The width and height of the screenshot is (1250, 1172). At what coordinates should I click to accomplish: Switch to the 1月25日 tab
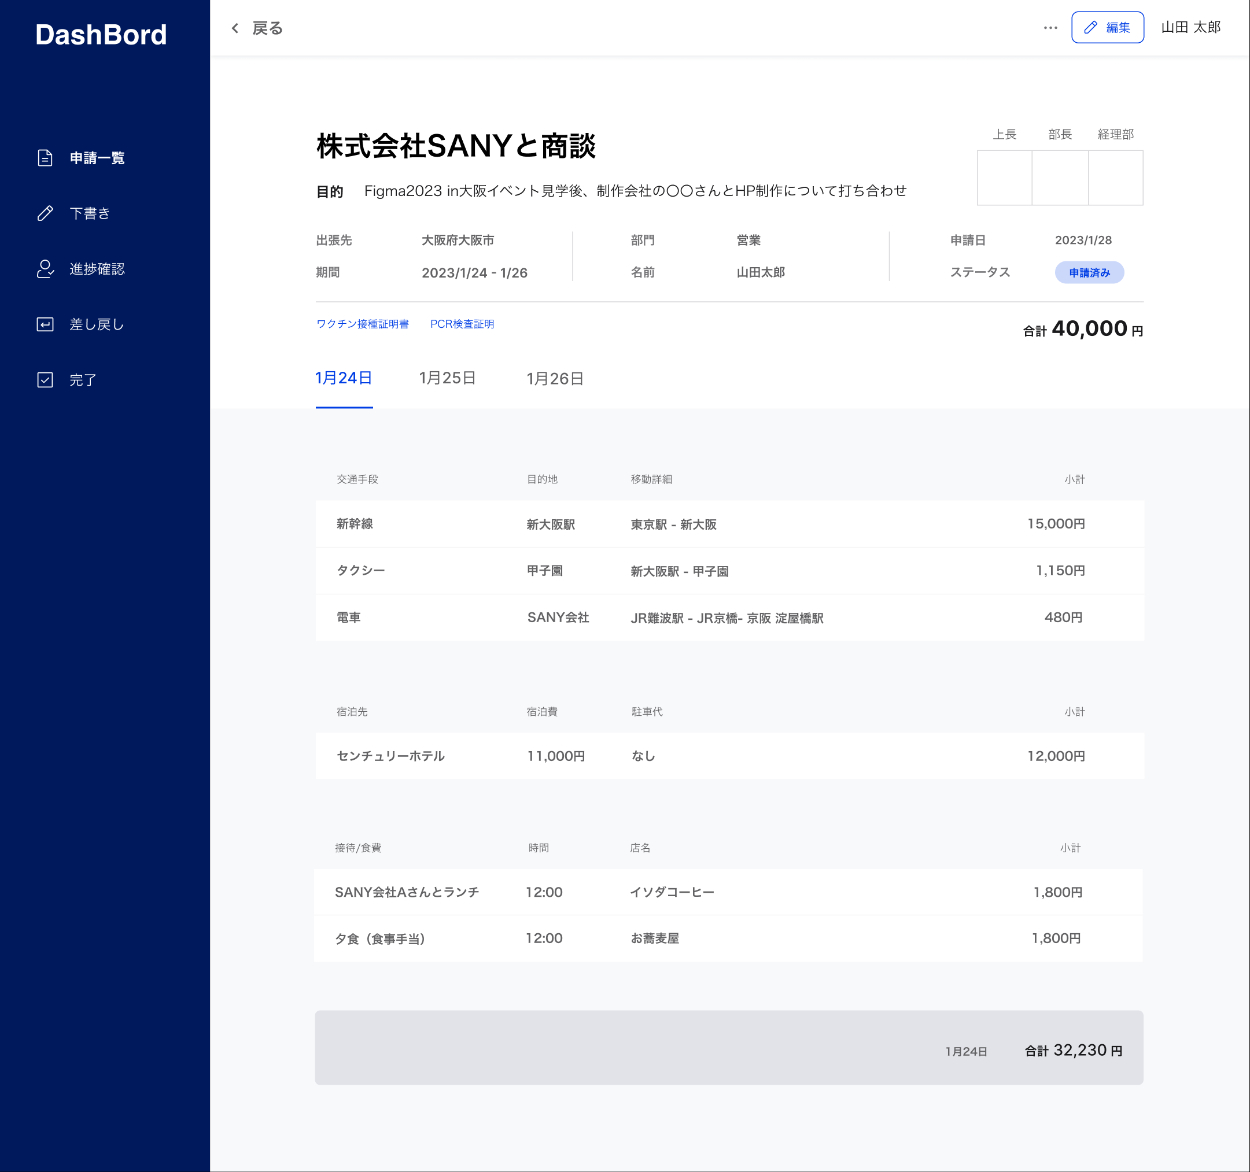[447, 378]
